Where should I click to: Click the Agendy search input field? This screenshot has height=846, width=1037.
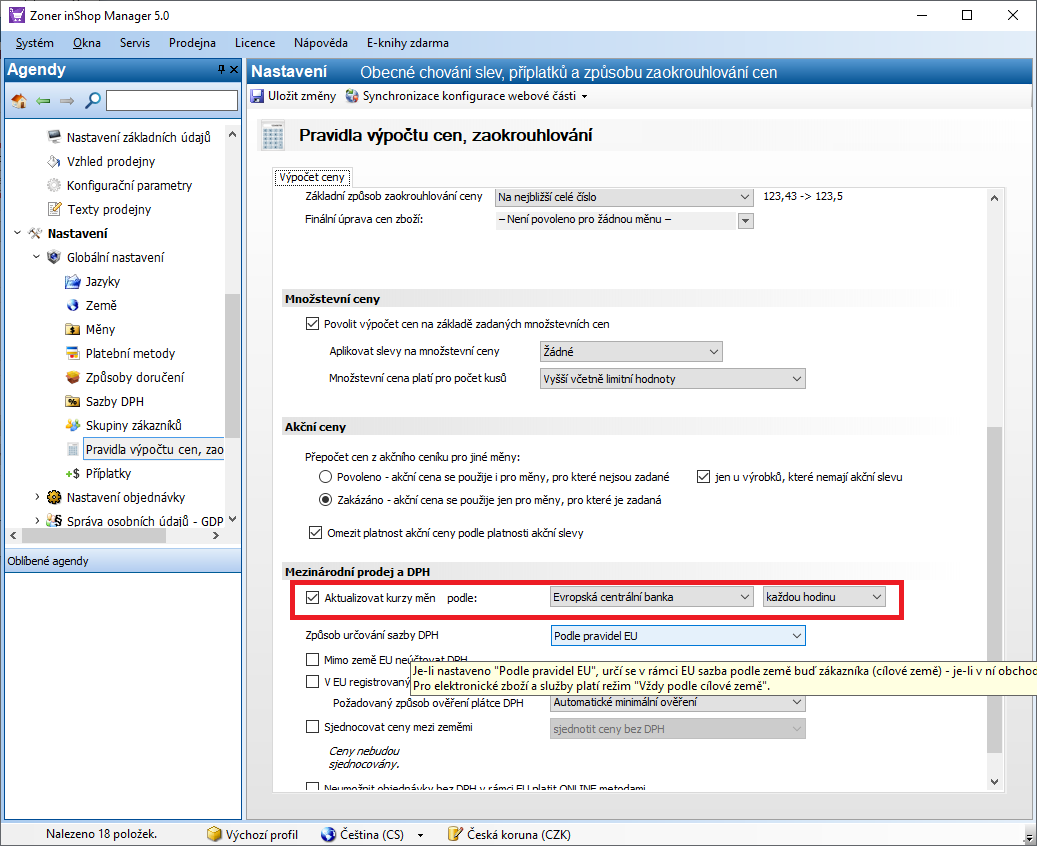172,100
